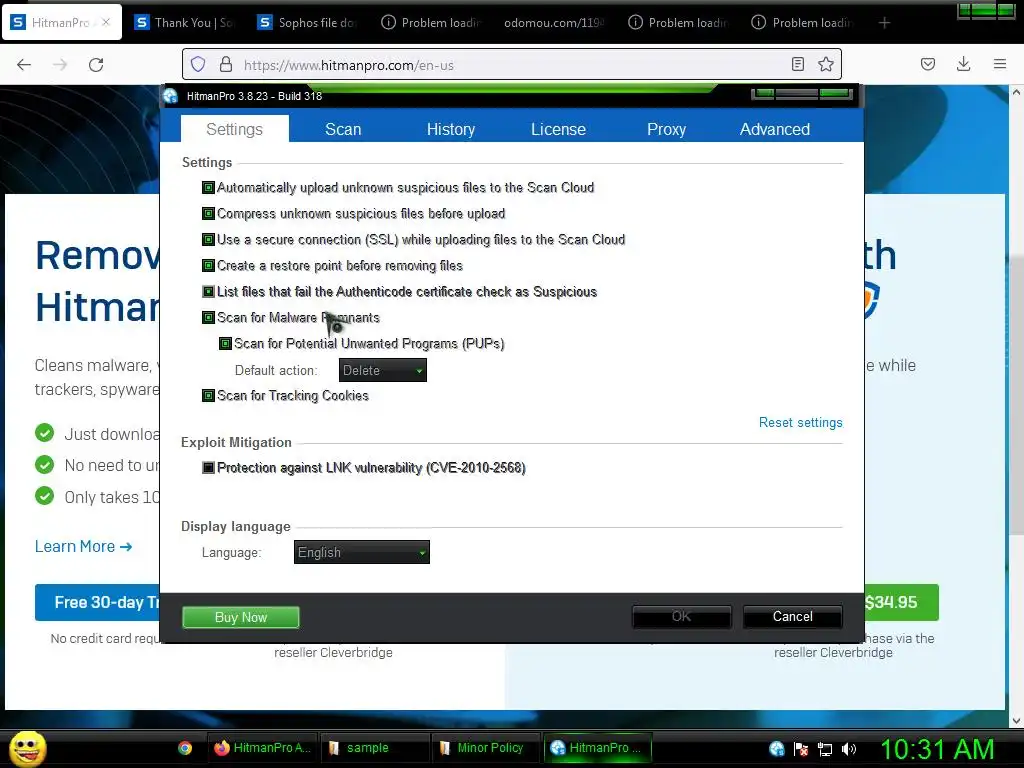Image resolution: width=1024 pixels, height=768 pixels.
Task: Click the OK button
Action: 682,616
